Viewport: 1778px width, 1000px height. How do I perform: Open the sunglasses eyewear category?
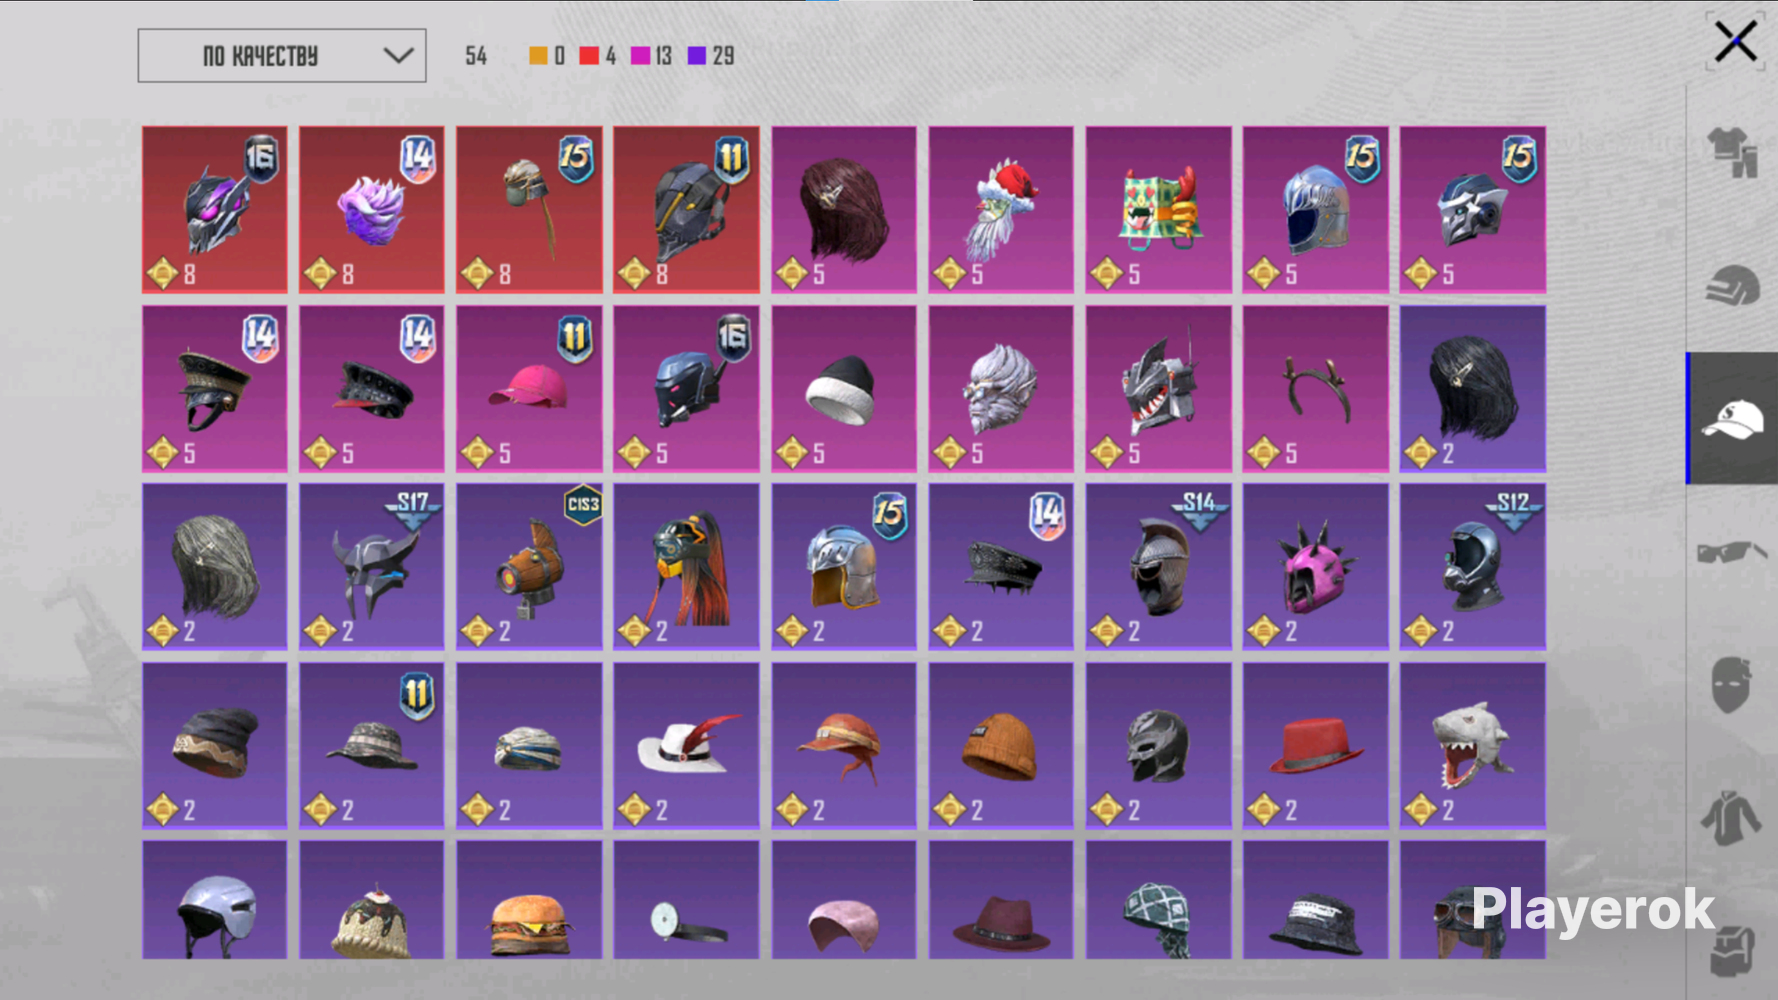pos(1733,551)
